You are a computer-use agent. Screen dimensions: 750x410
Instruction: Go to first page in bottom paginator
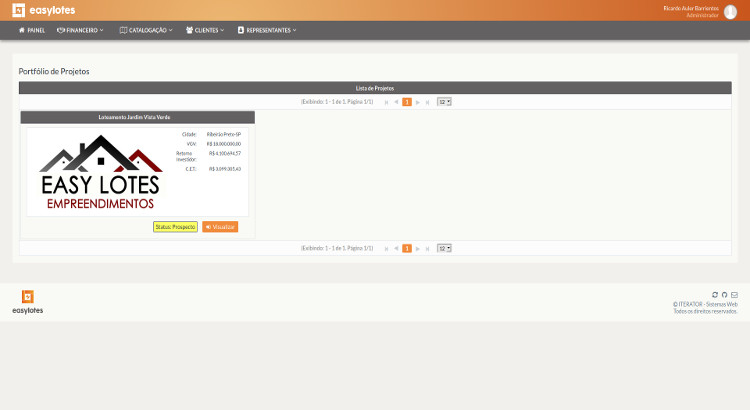[386, 249]
